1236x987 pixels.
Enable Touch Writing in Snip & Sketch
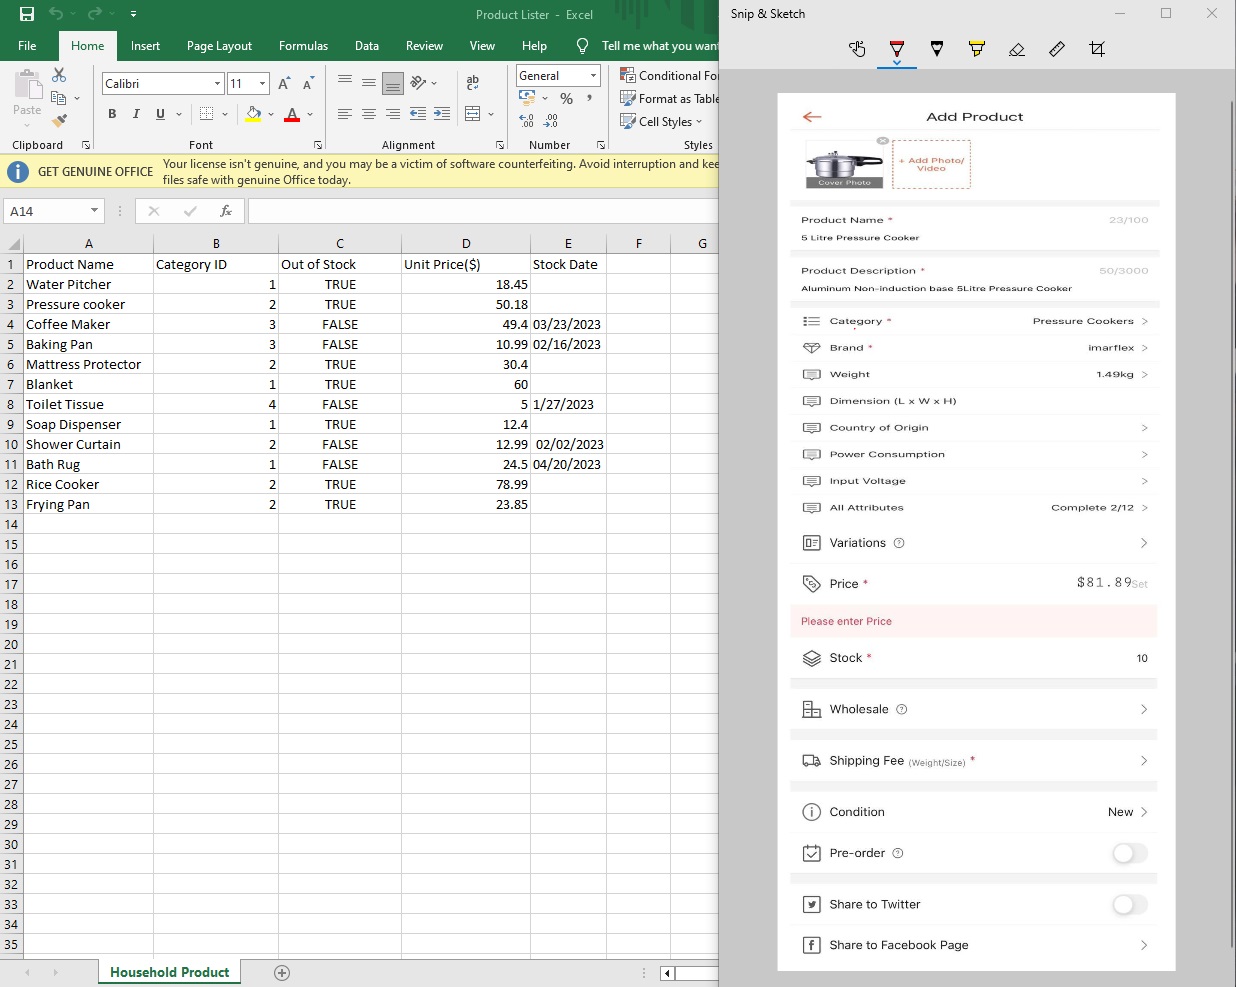(857, 49)
